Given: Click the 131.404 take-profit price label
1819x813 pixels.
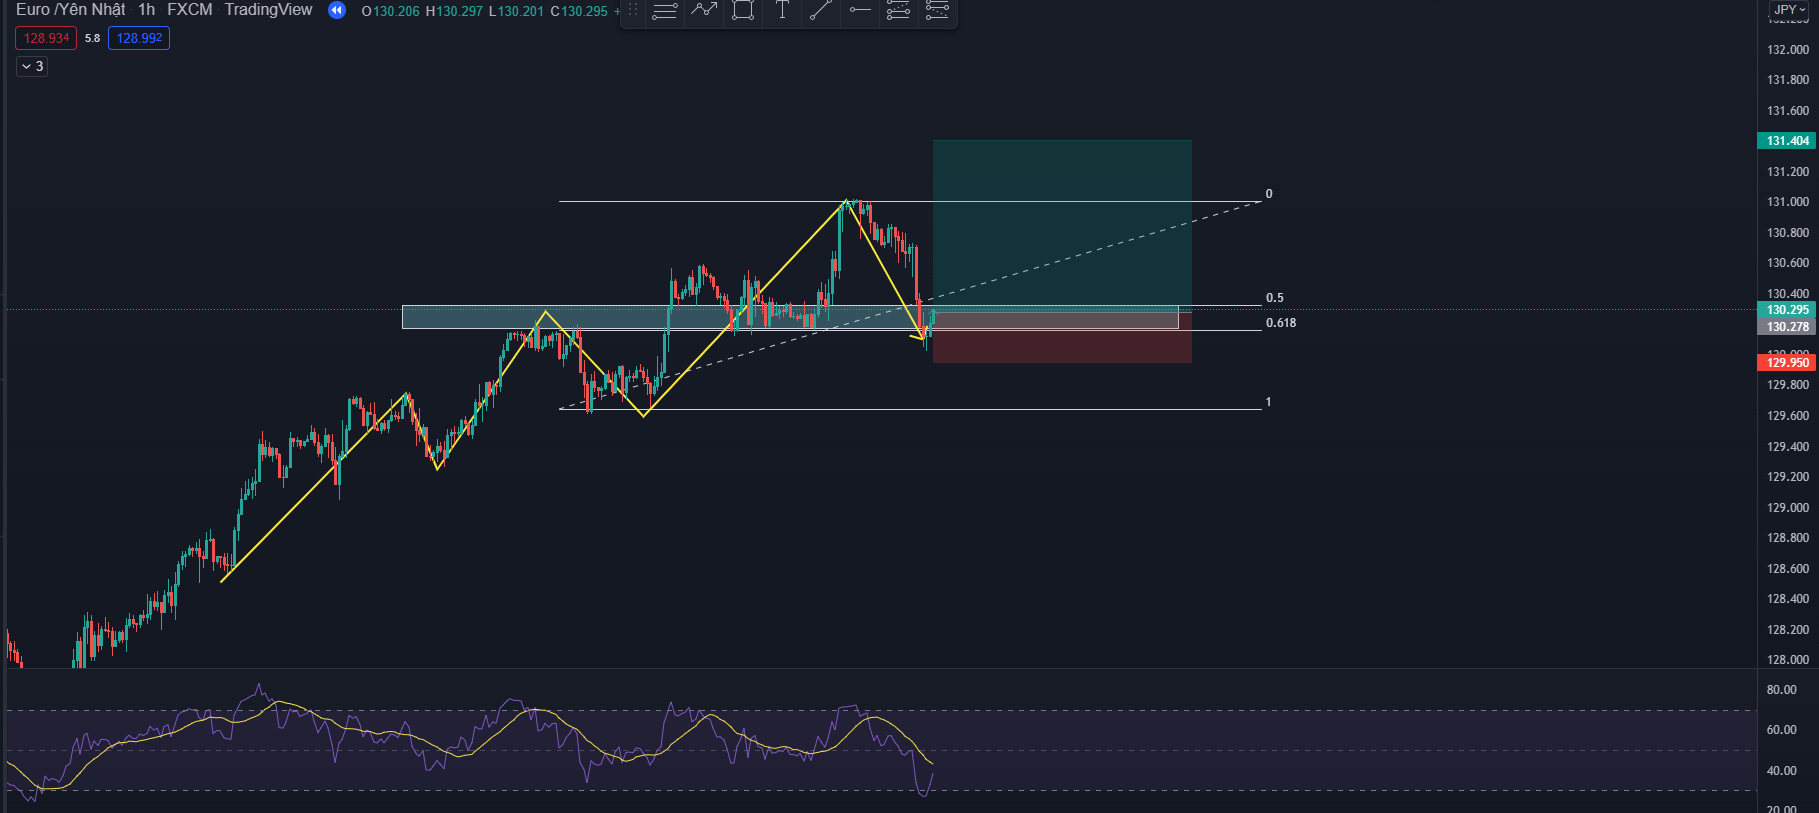Looking at the screenshot, I should pyautogui.click(x=1786, y=141).
